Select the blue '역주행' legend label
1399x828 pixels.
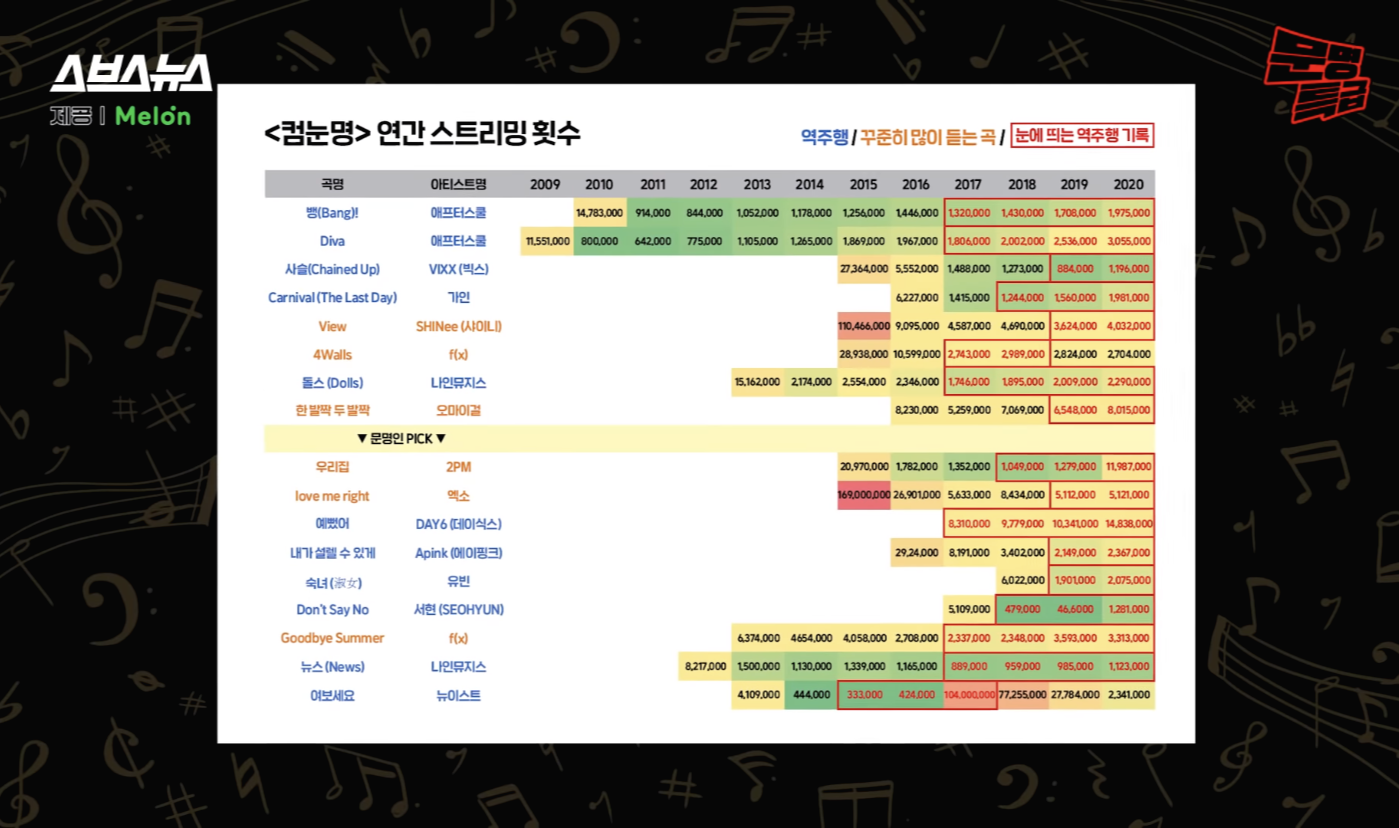pyautogui.click(x=824, y=136)
